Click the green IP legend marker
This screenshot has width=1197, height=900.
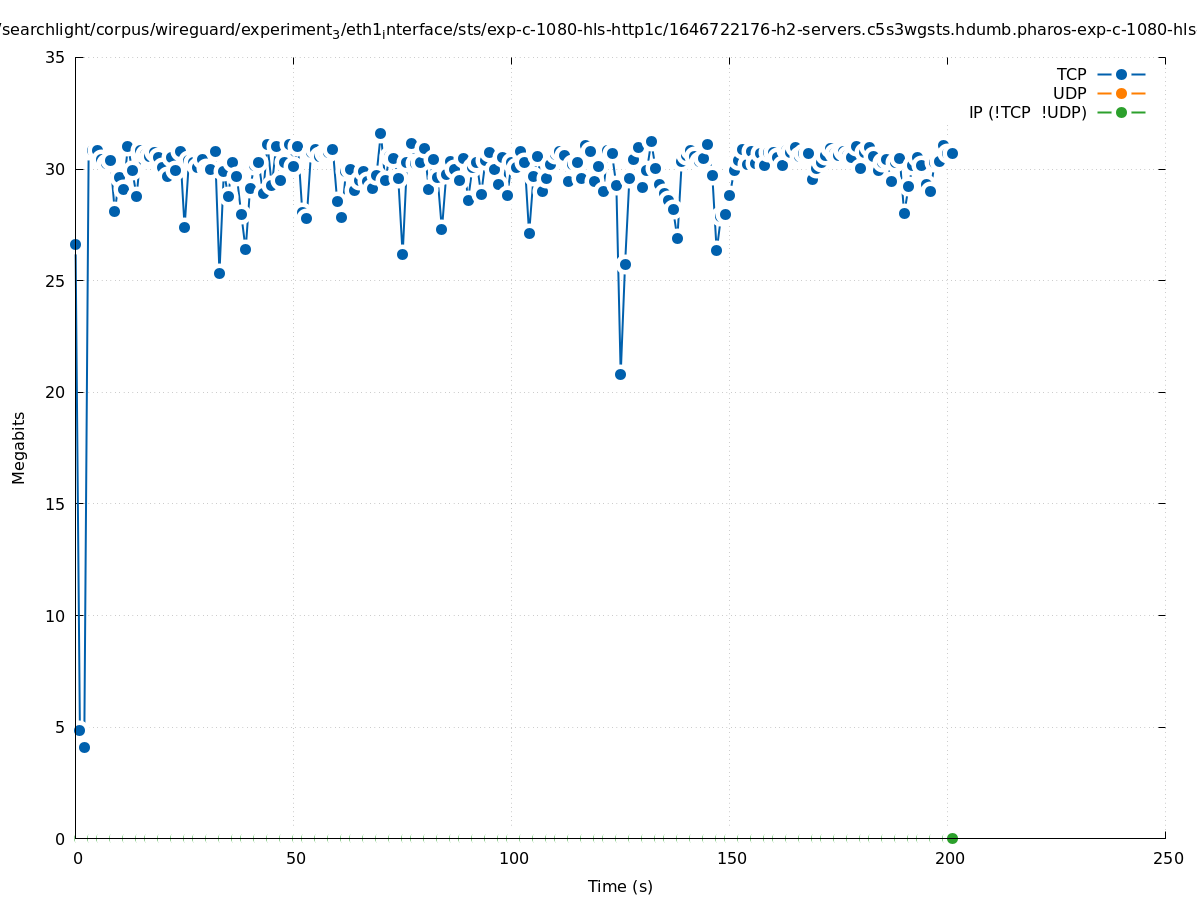(x=1120, y=112)
